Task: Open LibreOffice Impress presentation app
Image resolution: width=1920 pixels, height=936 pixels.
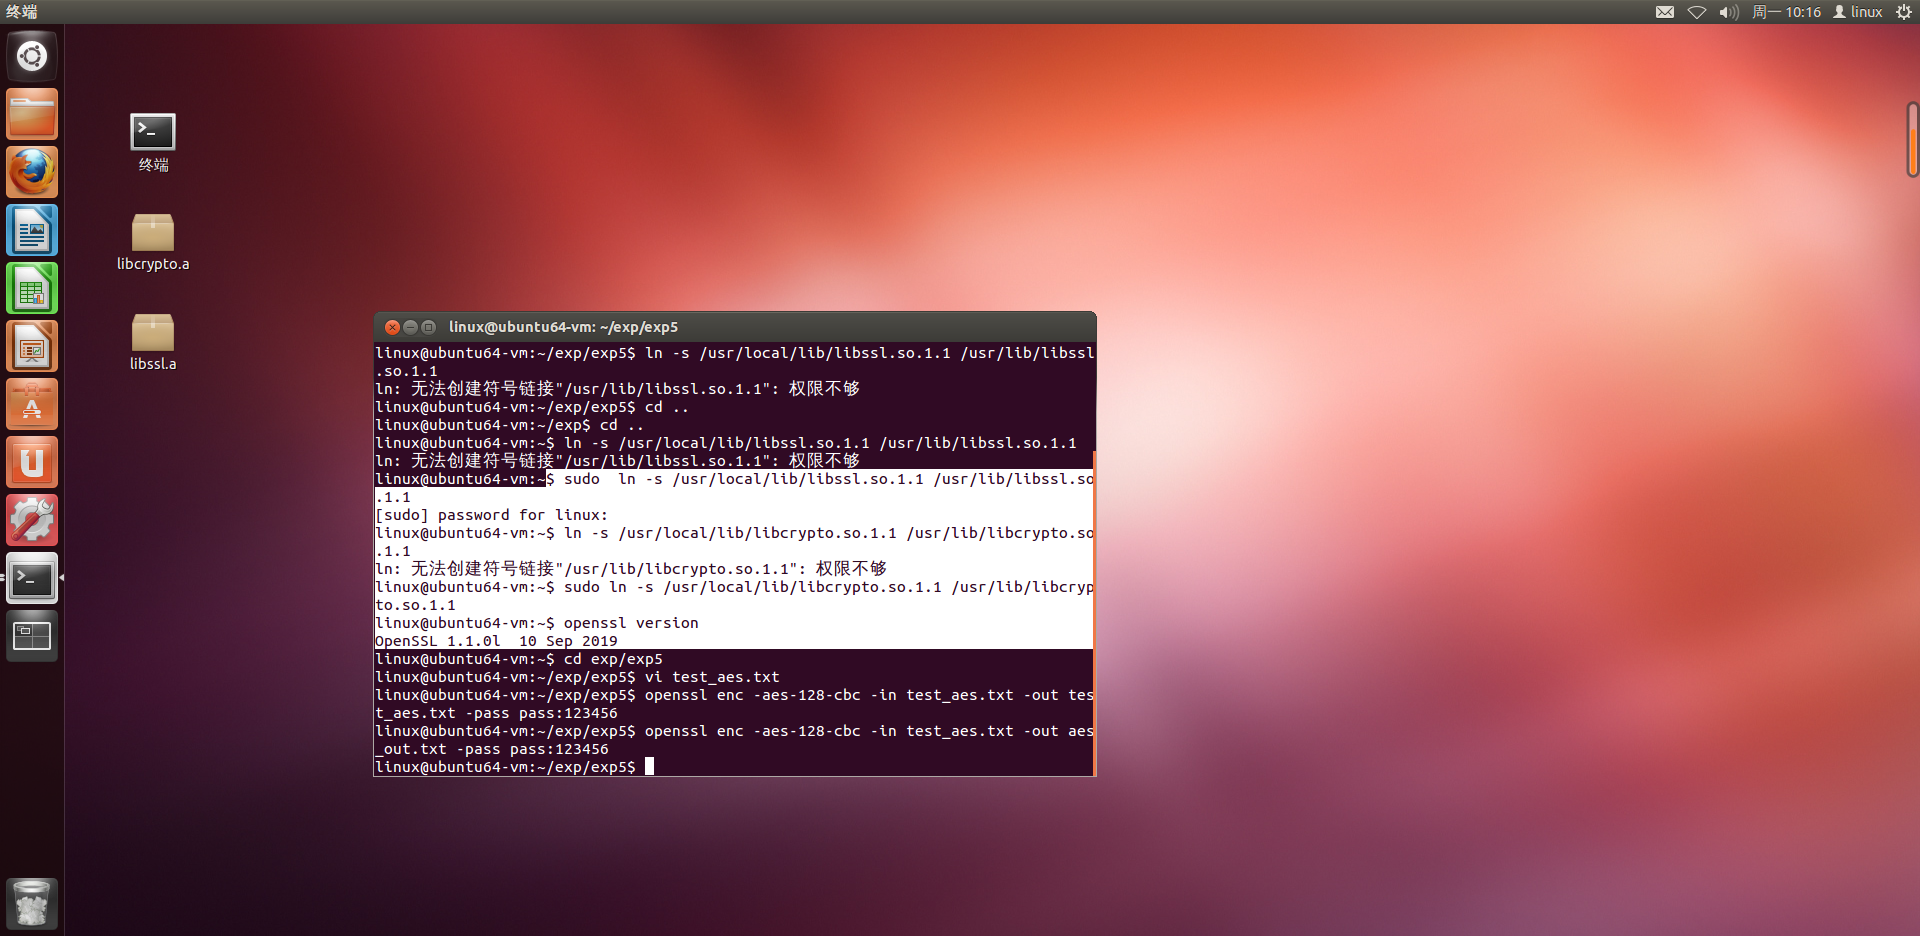Action: 32,346
